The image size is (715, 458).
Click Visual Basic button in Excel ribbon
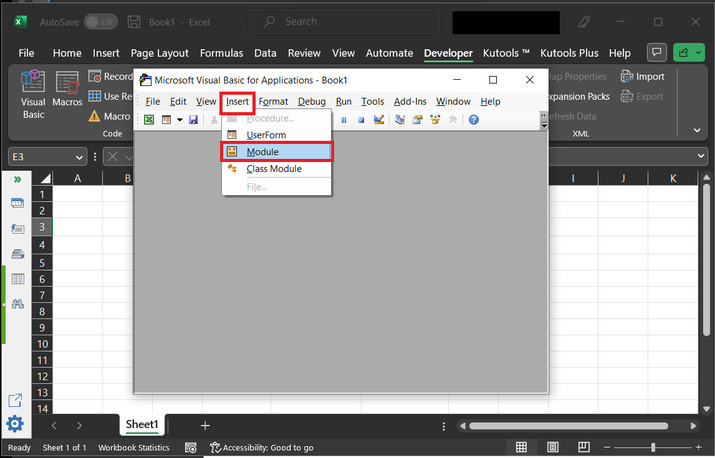(33, 95)
